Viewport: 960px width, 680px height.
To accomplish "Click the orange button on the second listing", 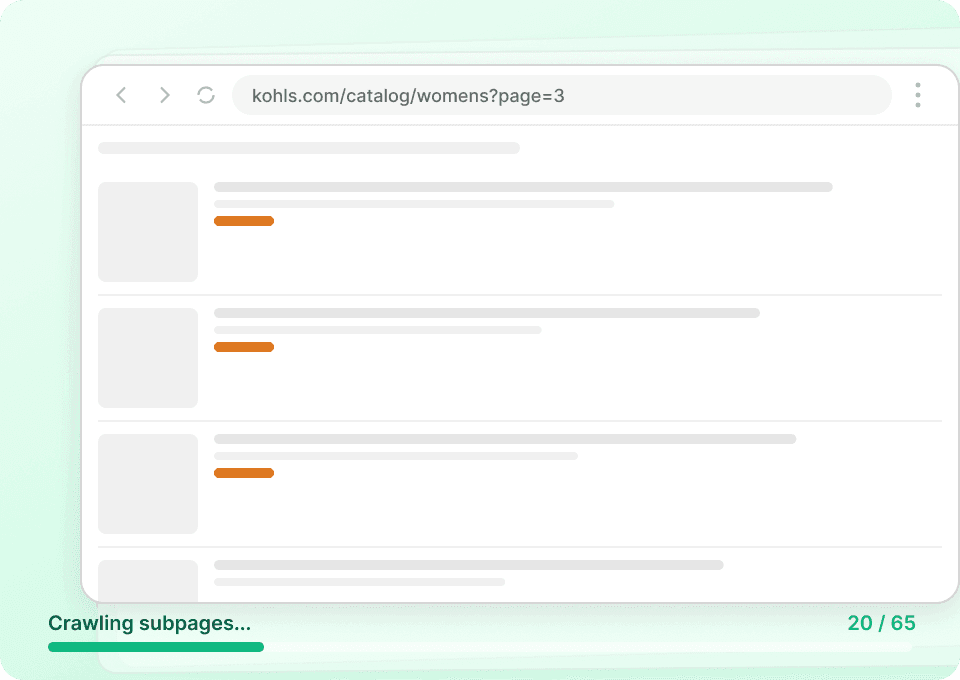I will click(x=244, y=346).
